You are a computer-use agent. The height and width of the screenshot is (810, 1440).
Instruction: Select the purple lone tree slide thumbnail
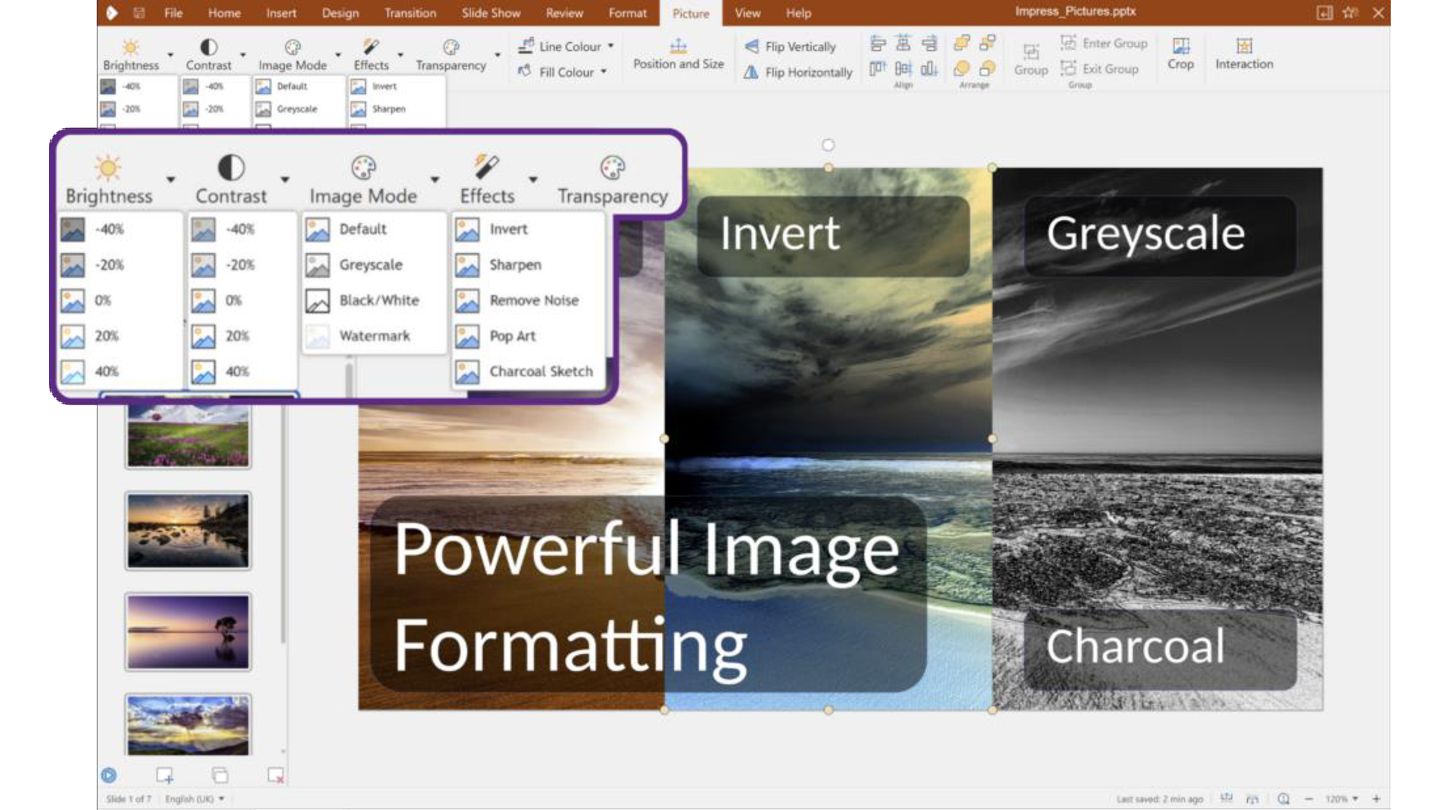[x=188, y=631]
